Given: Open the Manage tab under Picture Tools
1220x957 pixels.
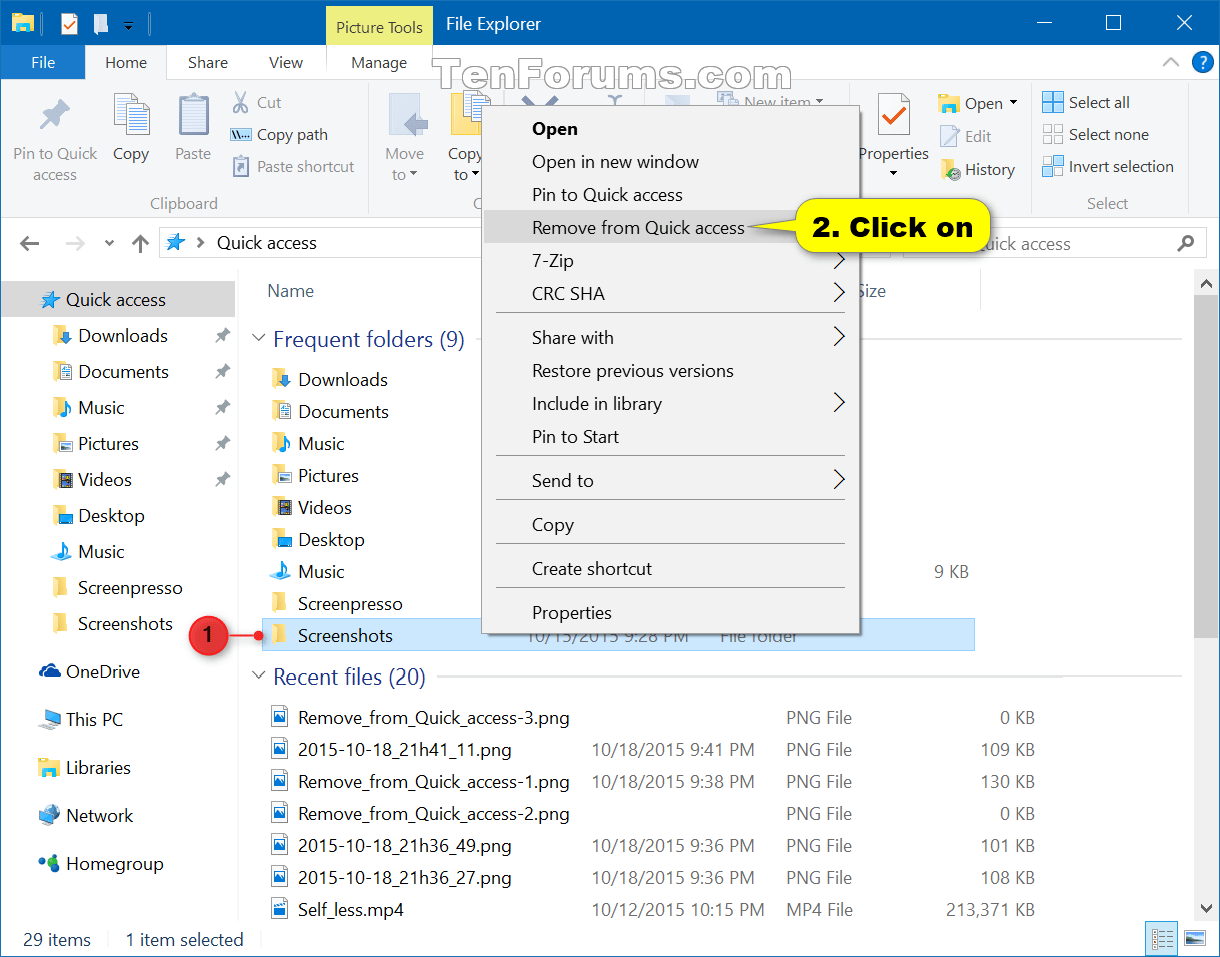Looking at the screenshot, I should pos(379,62).
